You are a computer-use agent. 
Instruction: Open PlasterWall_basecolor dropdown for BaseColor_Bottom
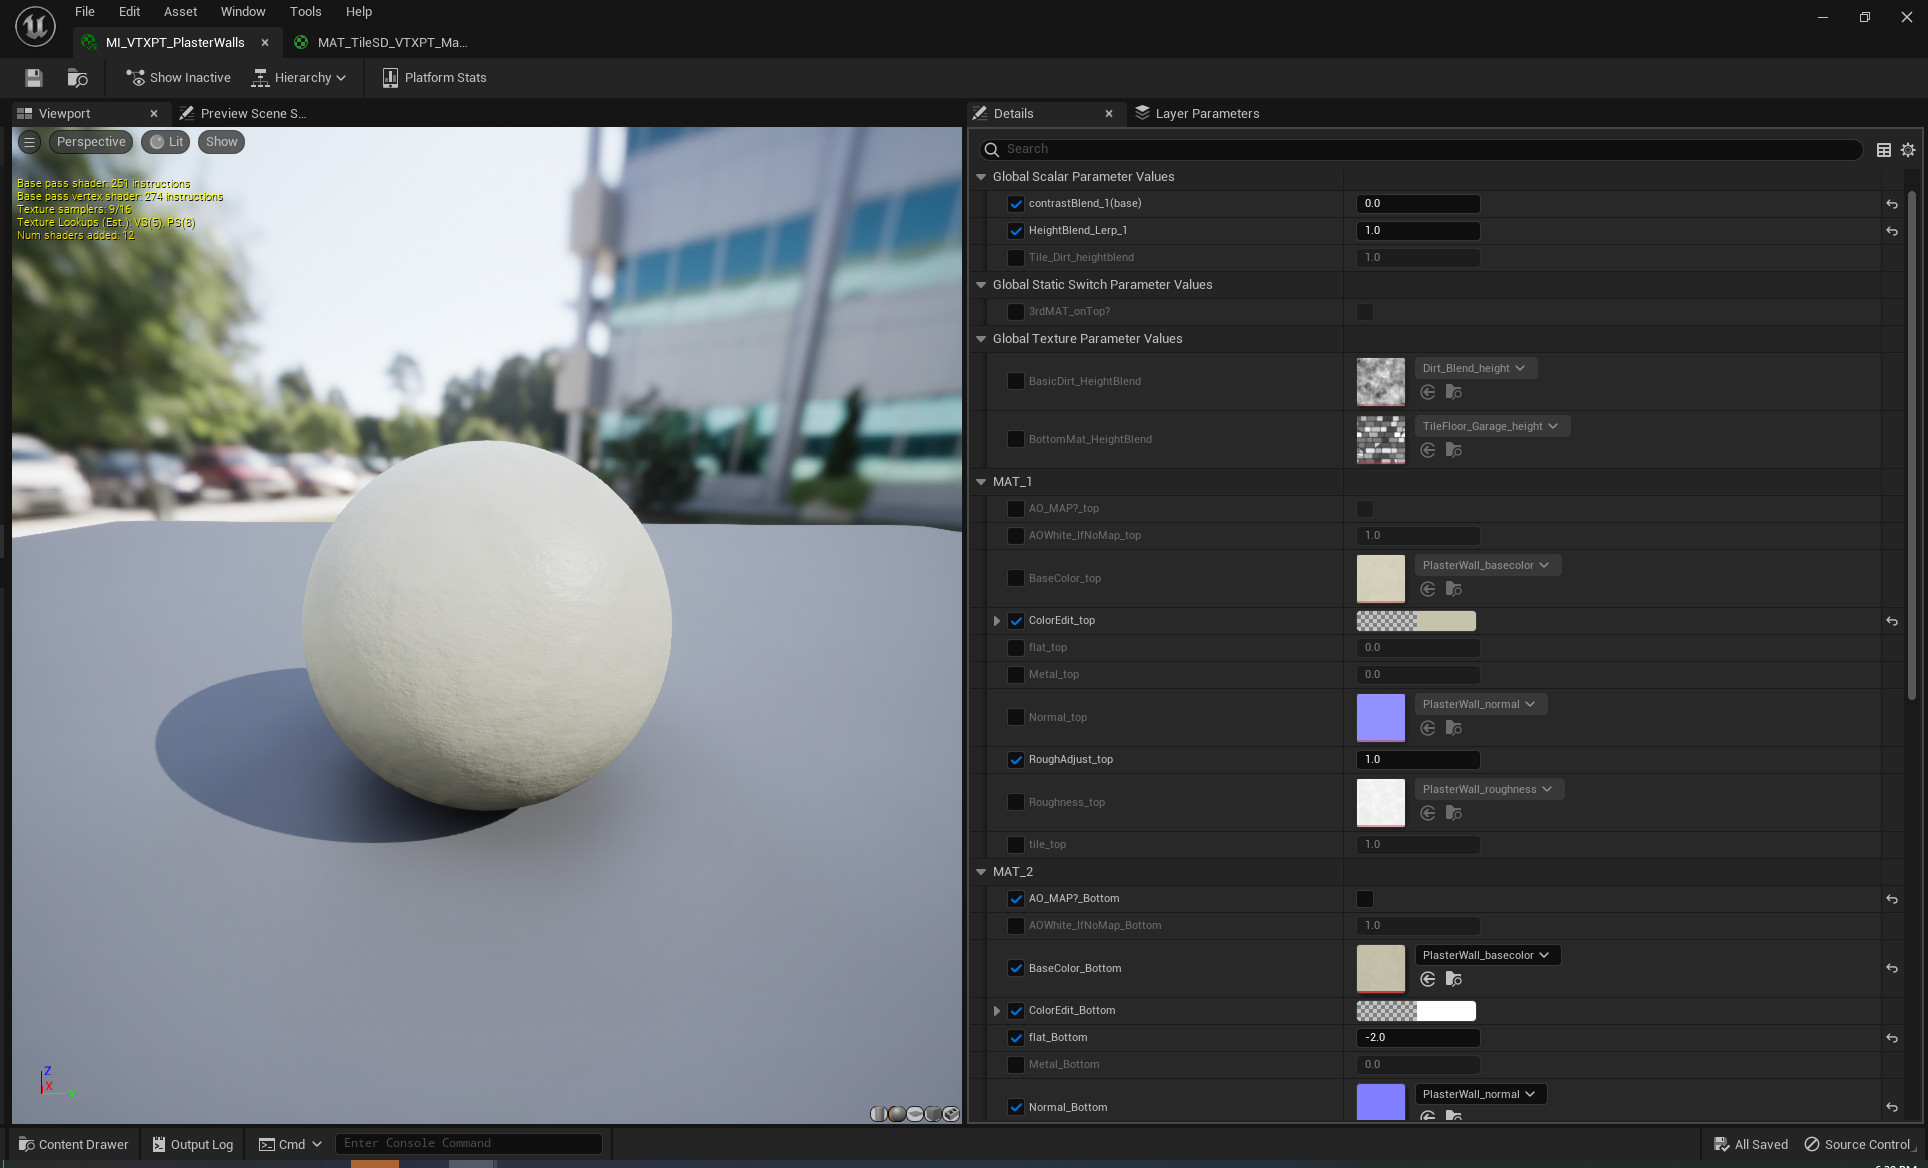tap(1487, 955)
